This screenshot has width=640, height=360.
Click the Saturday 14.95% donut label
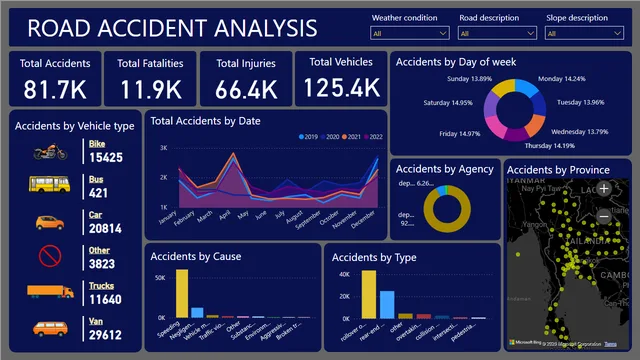[x=448, y=103]
